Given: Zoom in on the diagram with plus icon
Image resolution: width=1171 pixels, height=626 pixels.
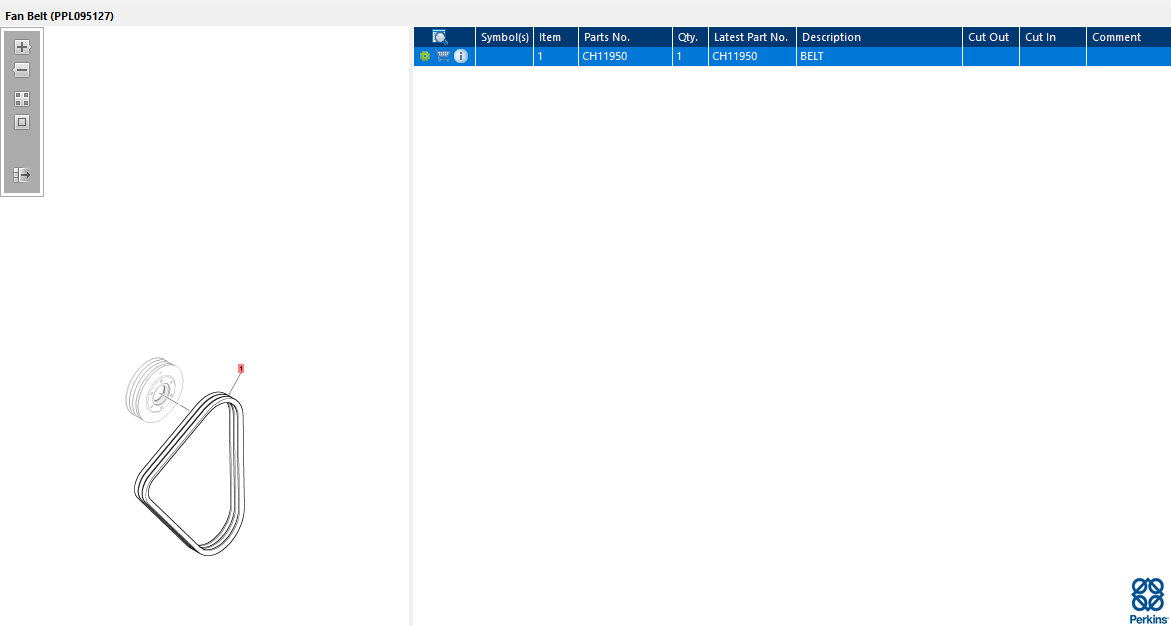Looking at the screenshot, I should [22, 47].
